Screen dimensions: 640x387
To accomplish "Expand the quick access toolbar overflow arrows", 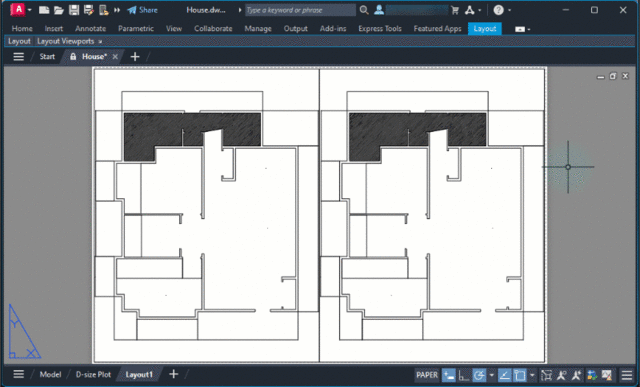I will [x=117, y=10].
